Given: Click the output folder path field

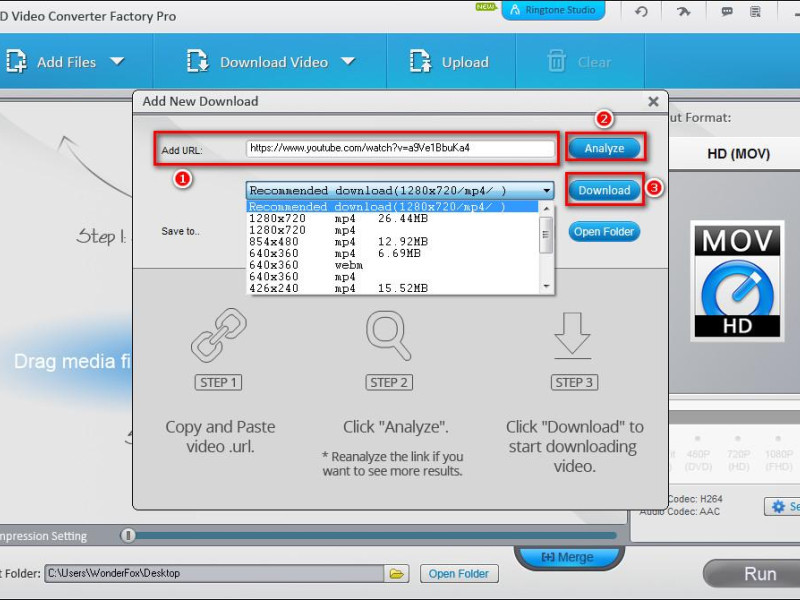Looking at the screenshot, I should [x=214, y=573].
